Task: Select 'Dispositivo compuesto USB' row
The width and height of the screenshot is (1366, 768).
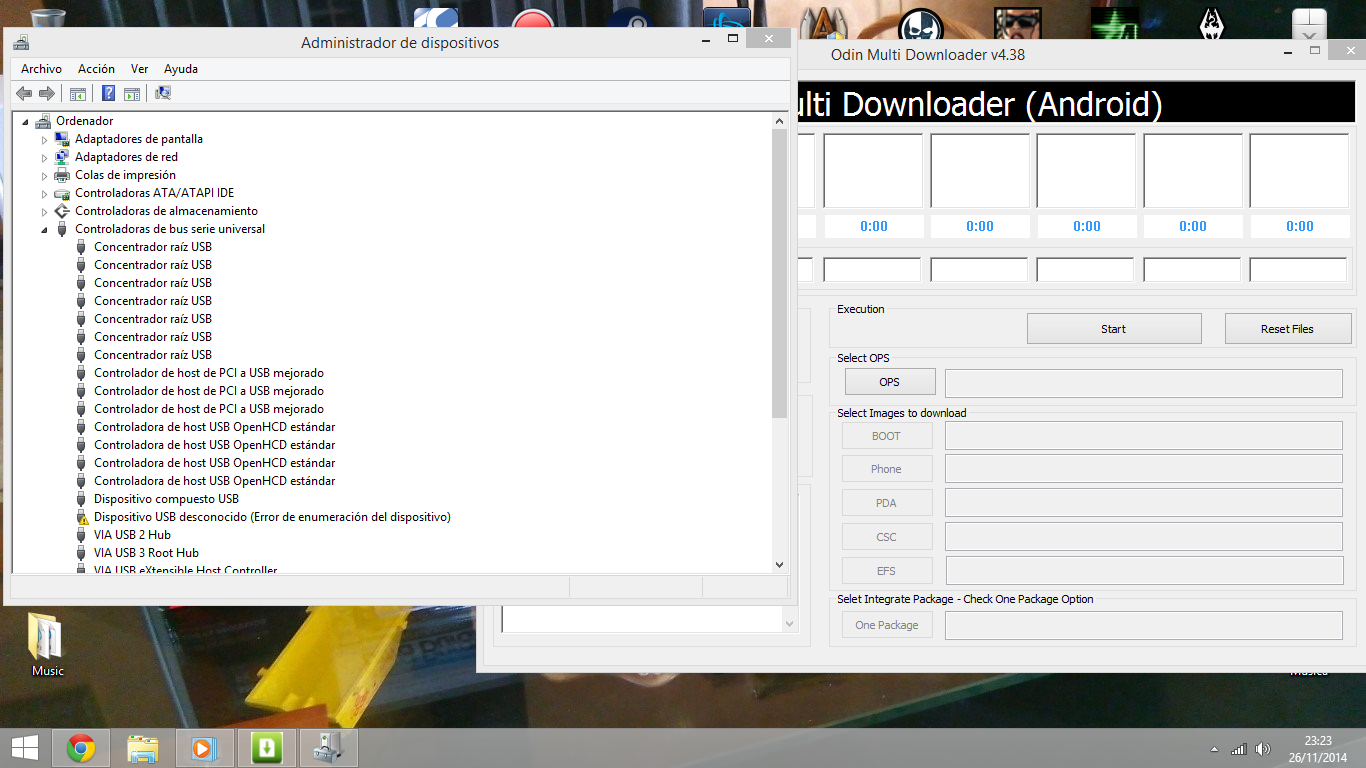Action: 166,499
